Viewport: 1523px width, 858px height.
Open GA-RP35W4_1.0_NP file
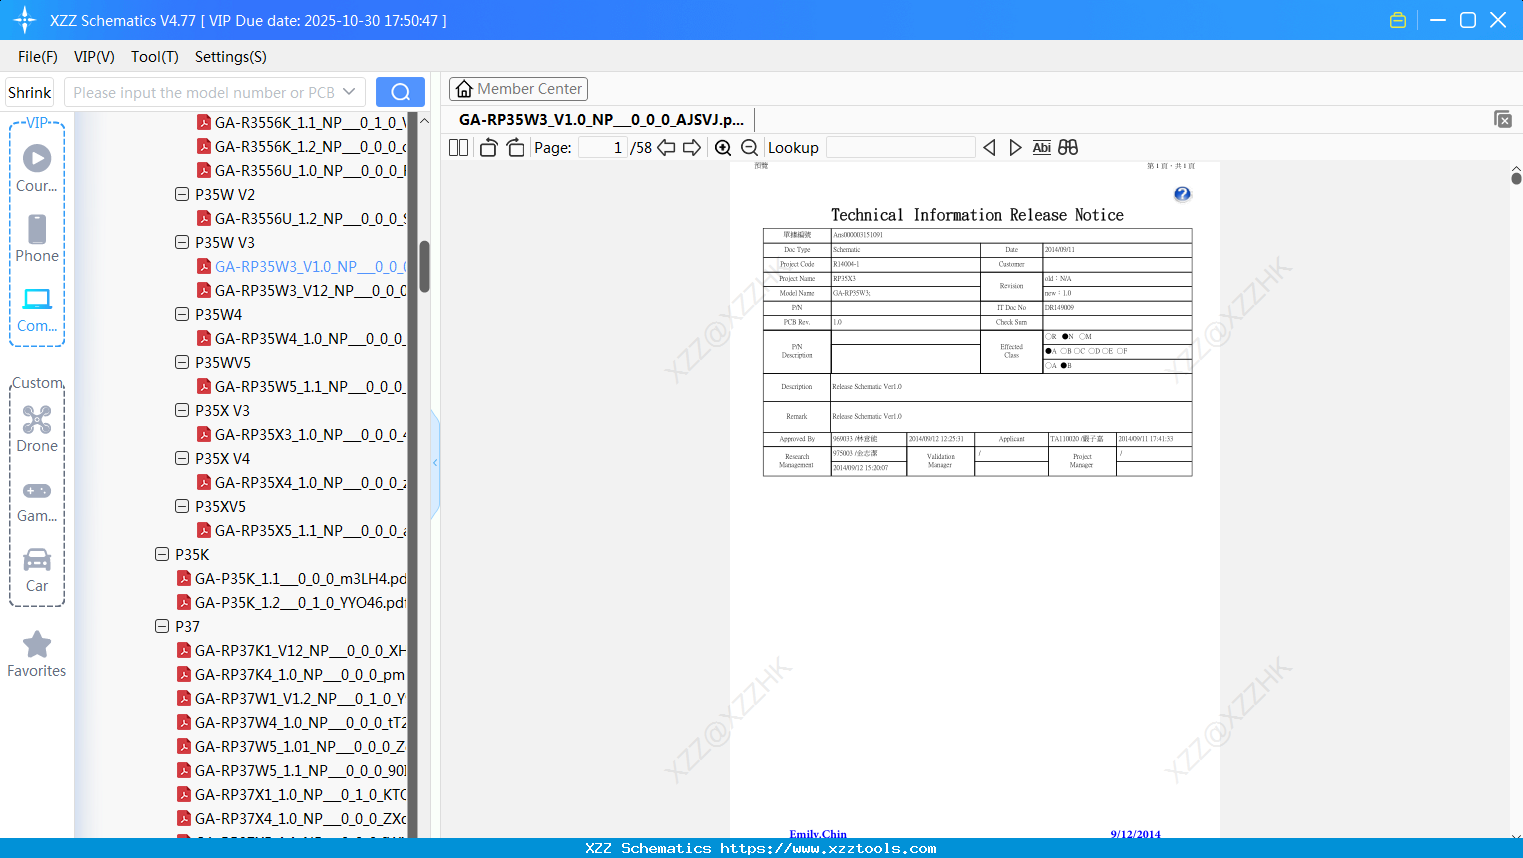tap(301, 338)
